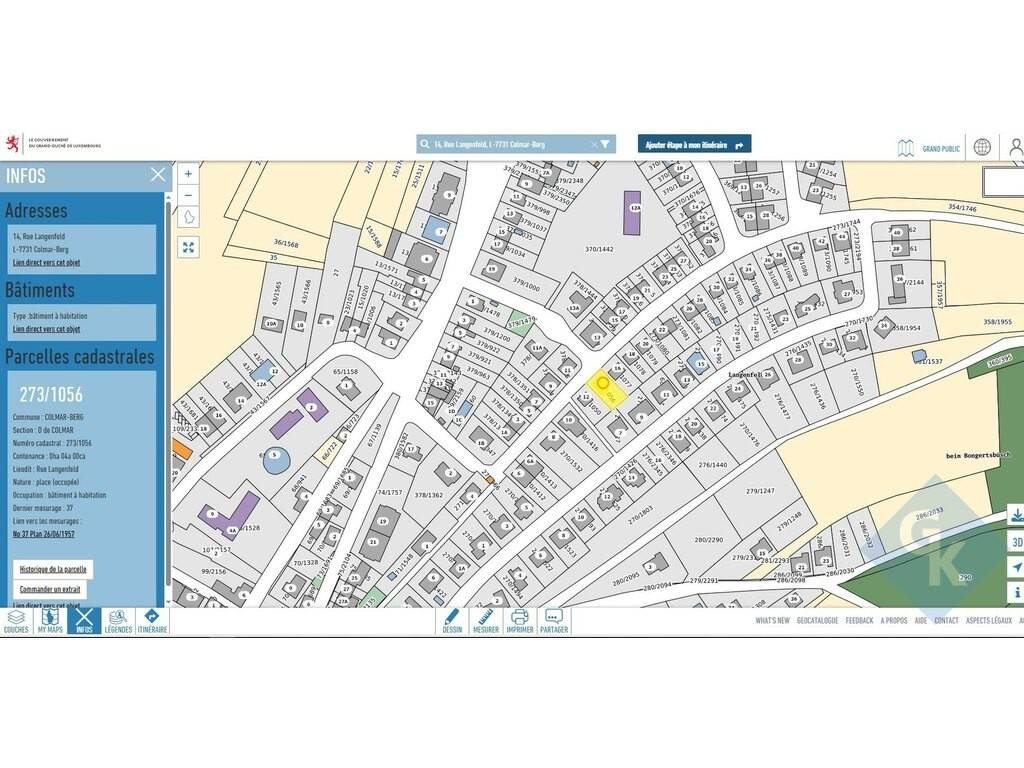This screenshot has width=1024, height=768.
Task: Click Historique de la parcelle button
Action: (x=54, y=569)
